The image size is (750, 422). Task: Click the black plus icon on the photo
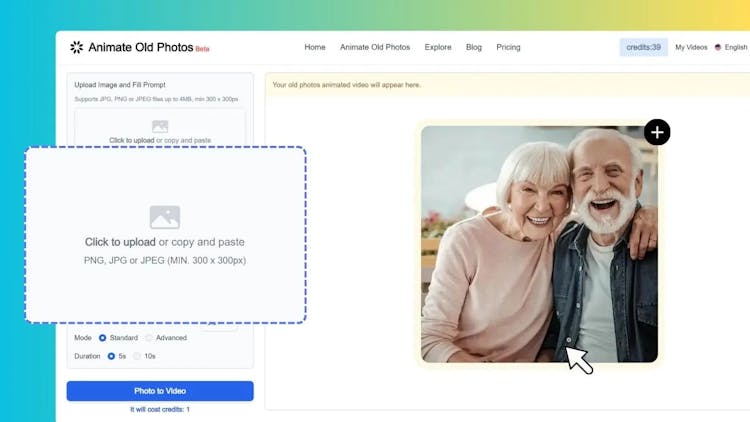point(657,132)
